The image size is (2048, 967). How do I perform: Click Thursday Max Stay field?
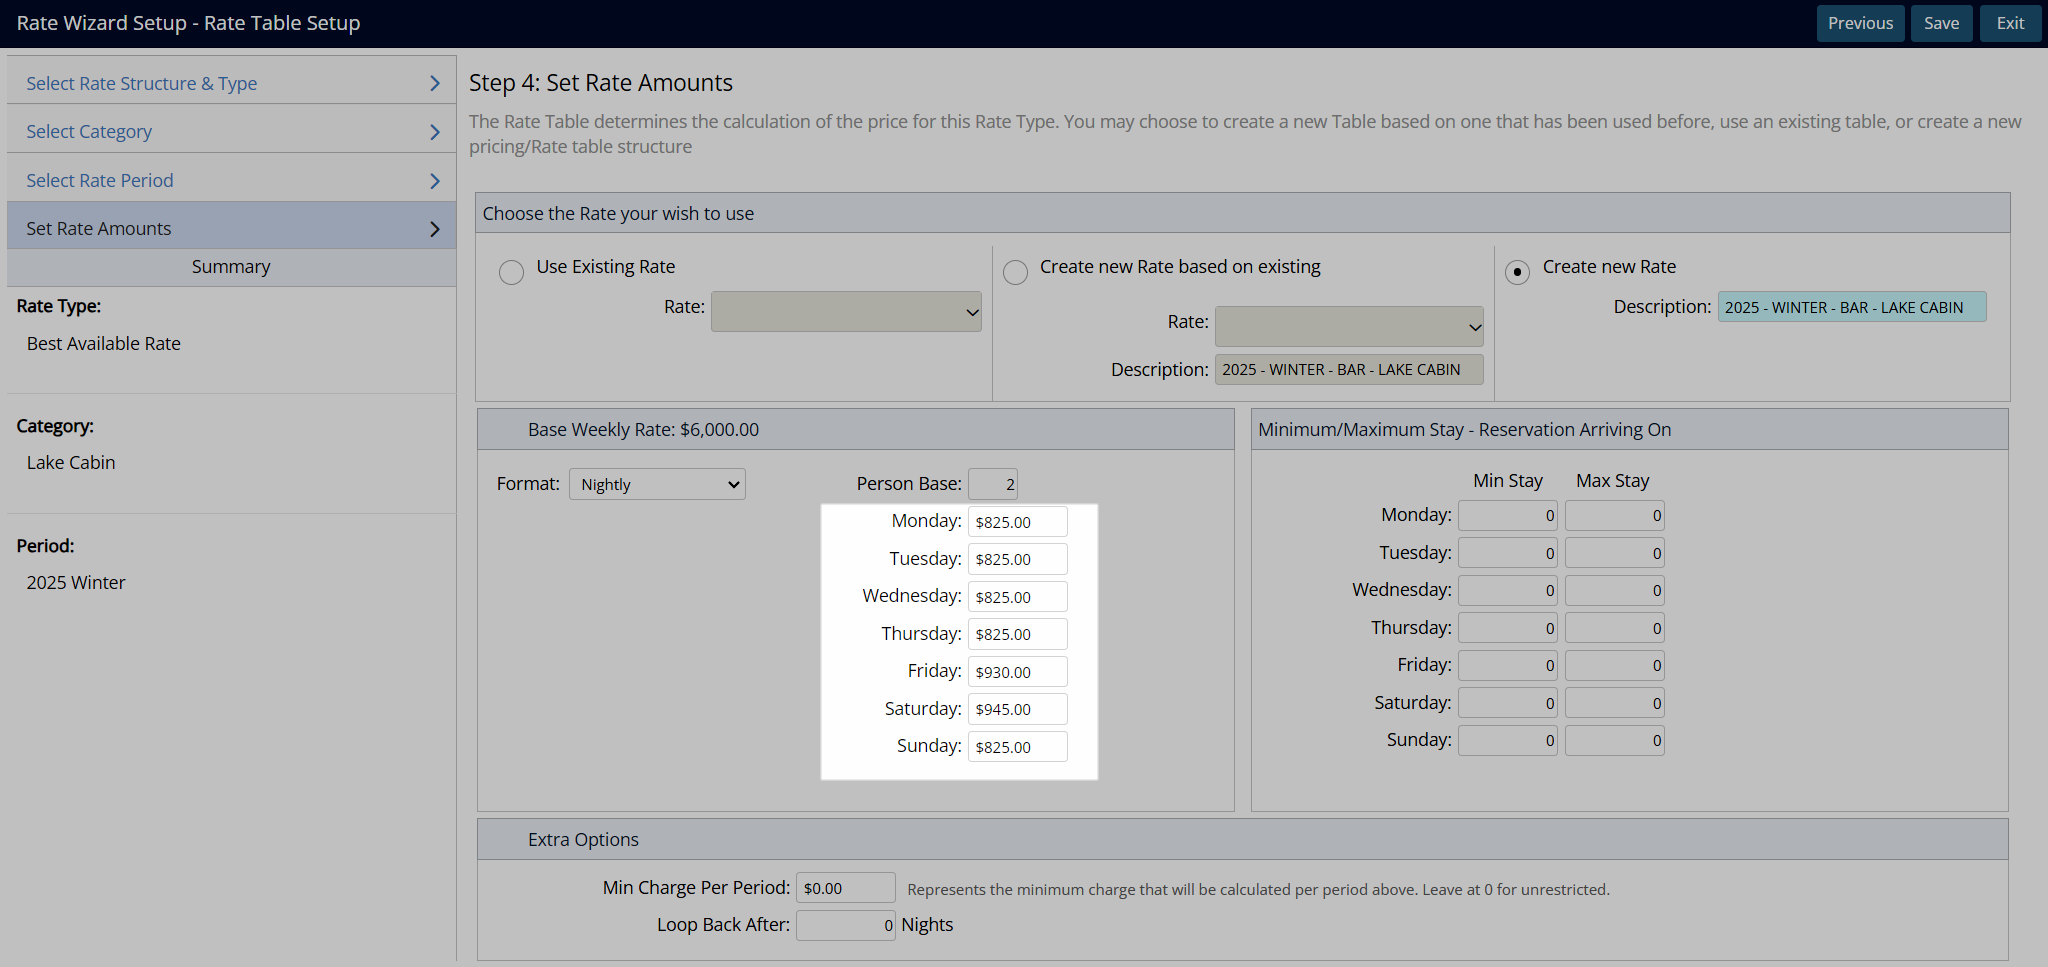(x=1614, y=628)
